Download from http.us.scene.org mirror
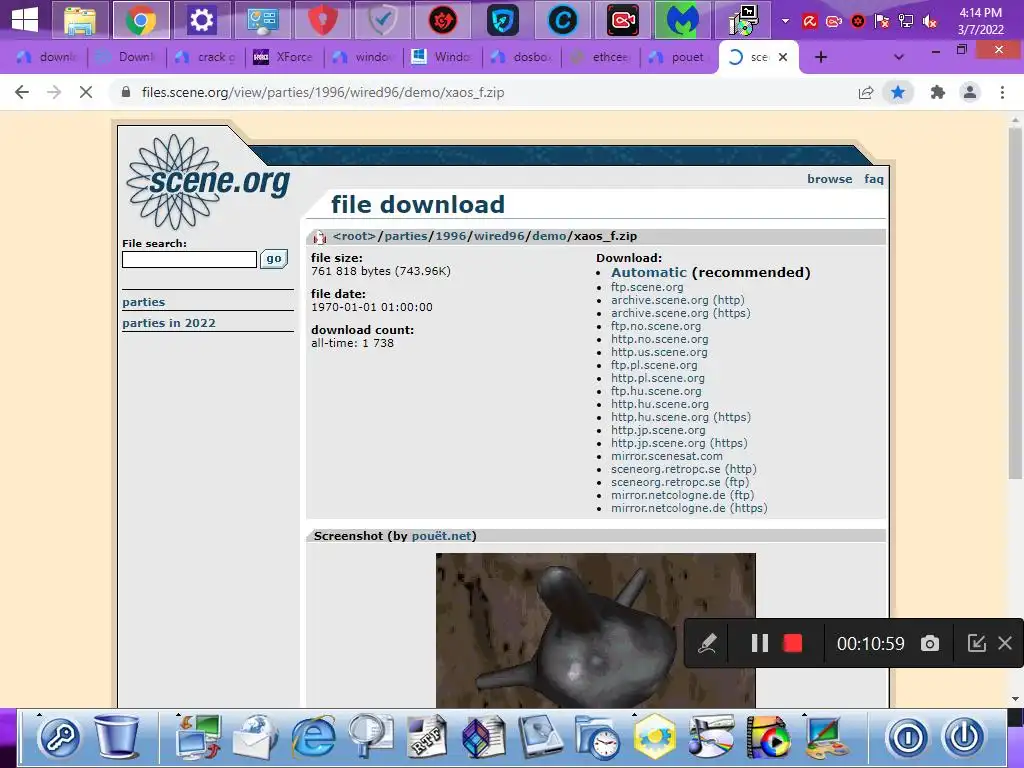 (x=659, y=352)
